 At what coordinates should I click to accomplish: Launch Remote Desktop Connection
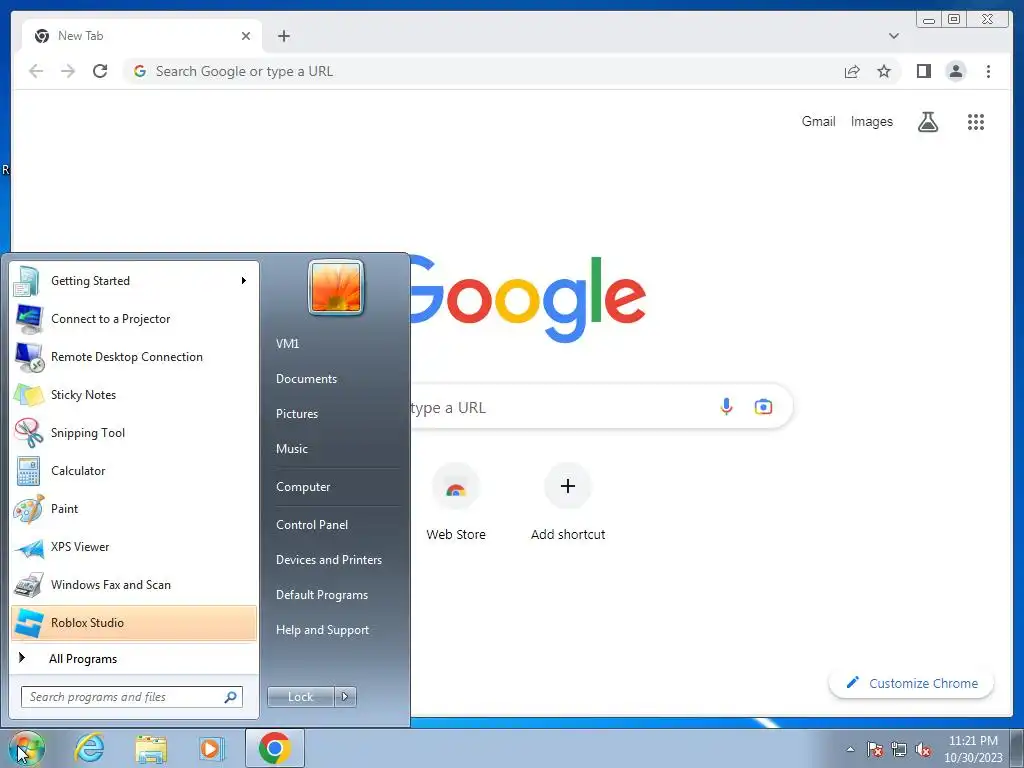[x=134, y=357]
